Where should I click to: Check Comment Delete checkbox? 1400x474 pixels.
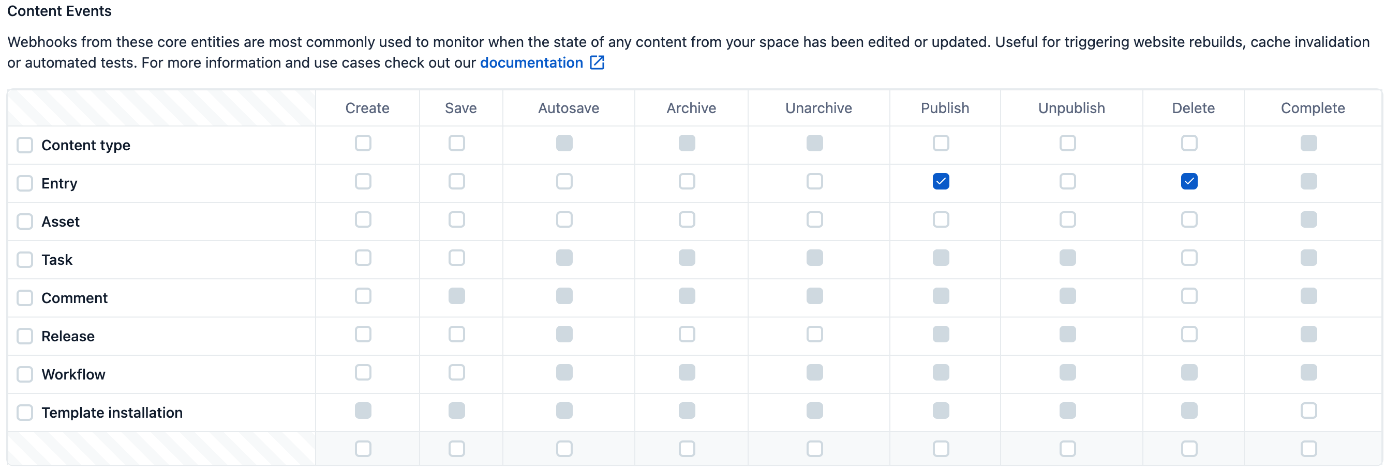pyautogui.click(x=1189, y=296)
